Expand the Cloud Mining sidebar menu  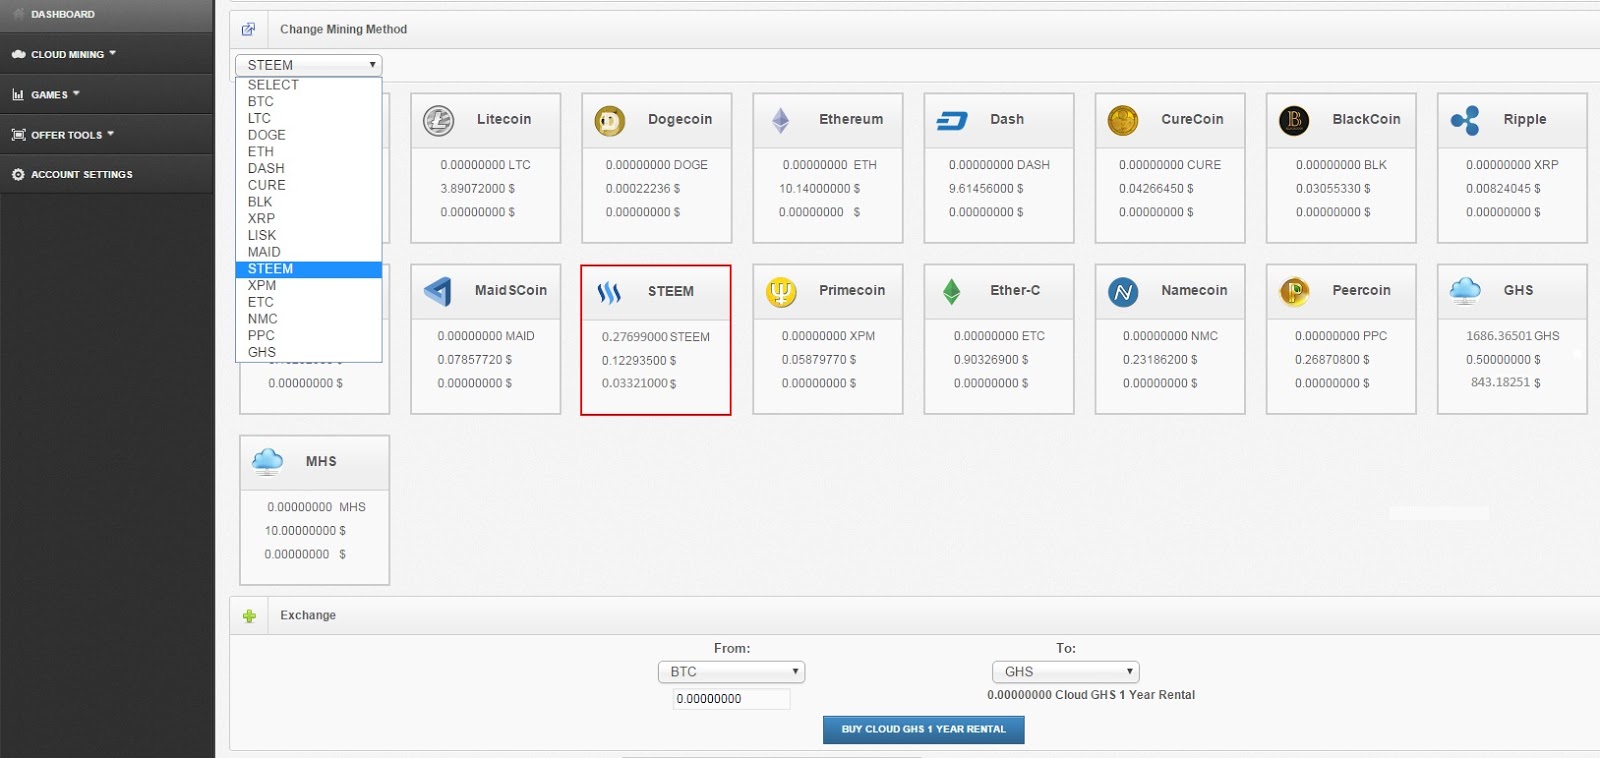pyautogui.click(x=106, y=54)
